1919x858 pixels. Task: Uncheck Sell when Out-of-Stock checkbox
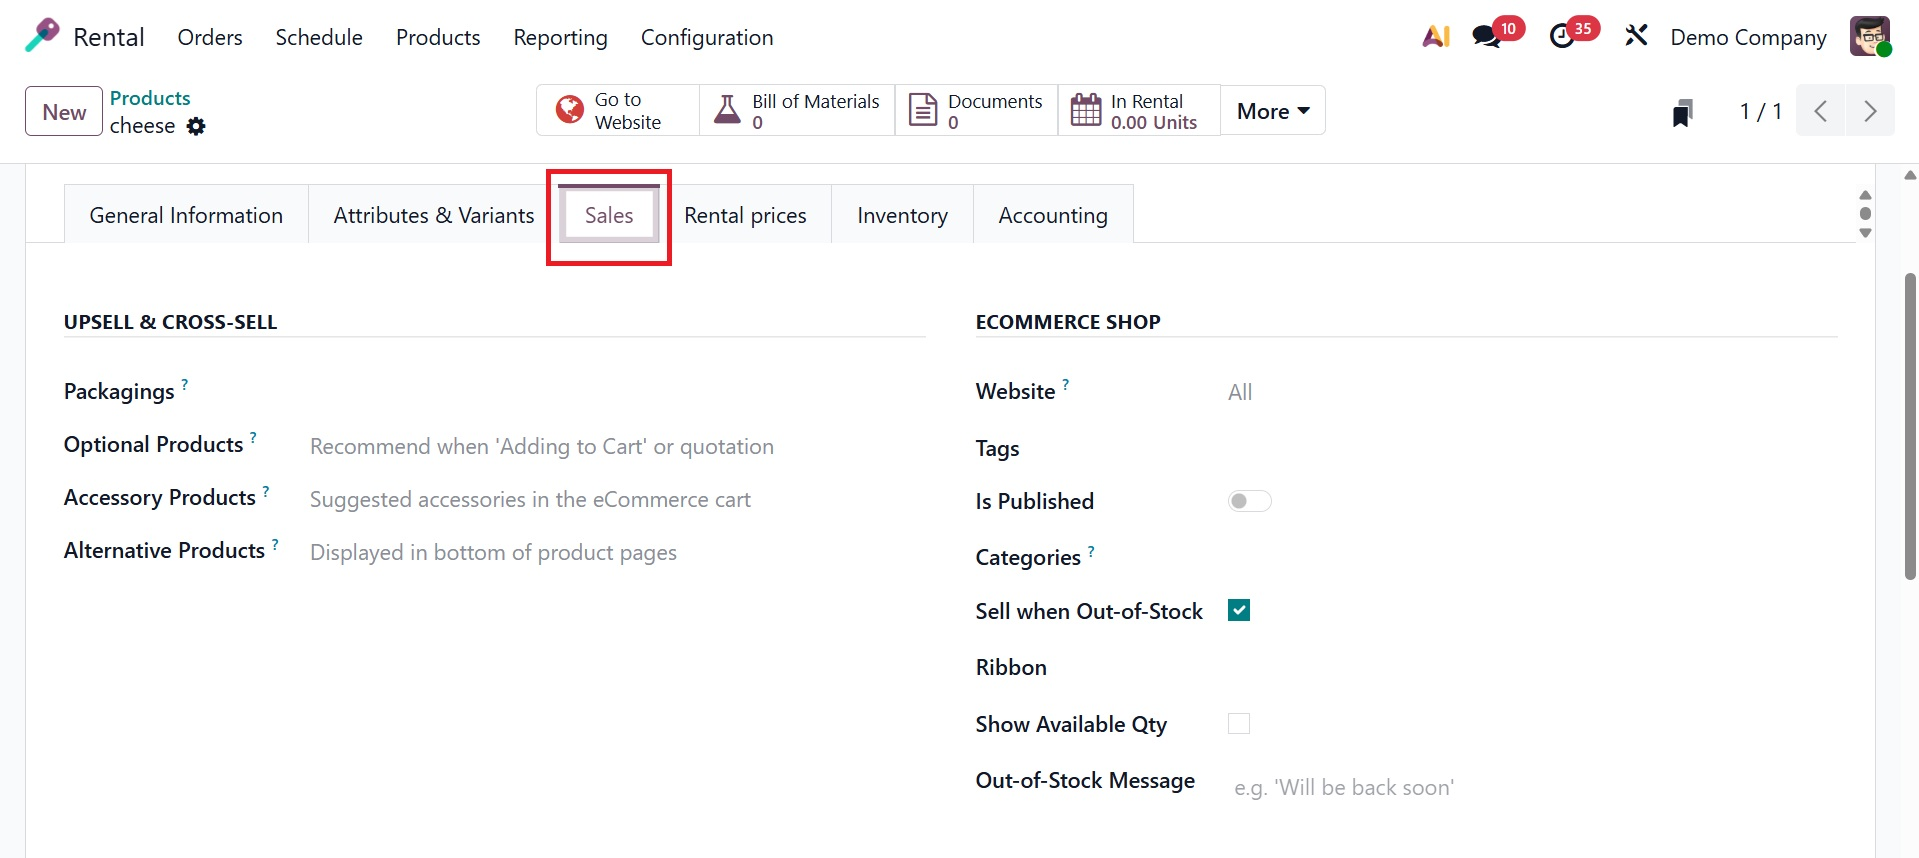point(1239,610)
